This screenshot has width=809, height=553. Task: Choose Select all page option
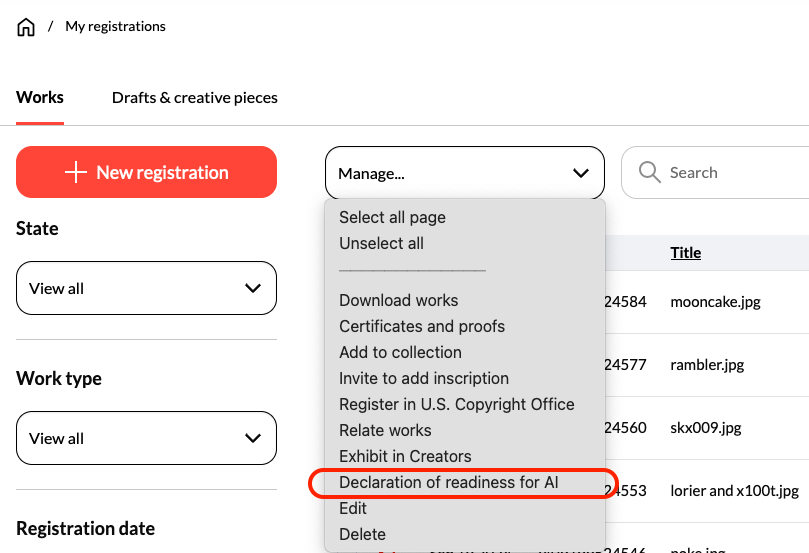(x=392, y=217)
